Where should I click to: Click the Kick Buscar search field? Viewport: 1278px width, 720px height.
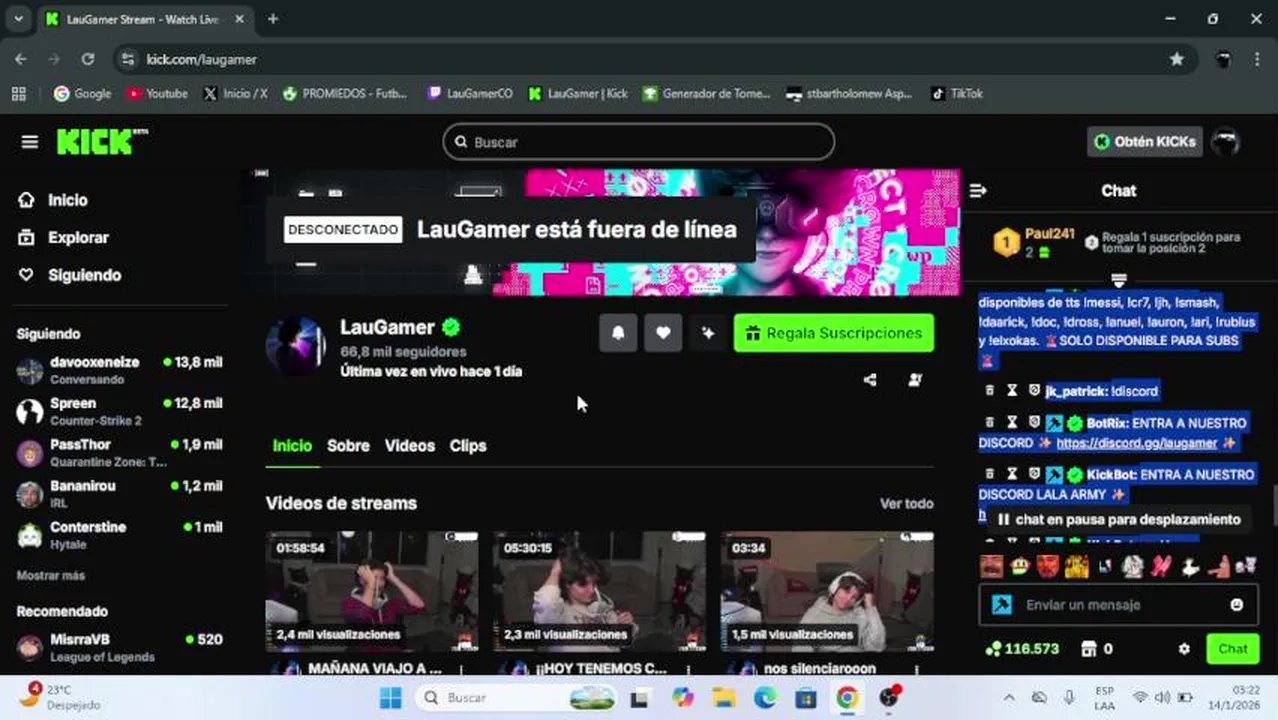pos(639,142)
